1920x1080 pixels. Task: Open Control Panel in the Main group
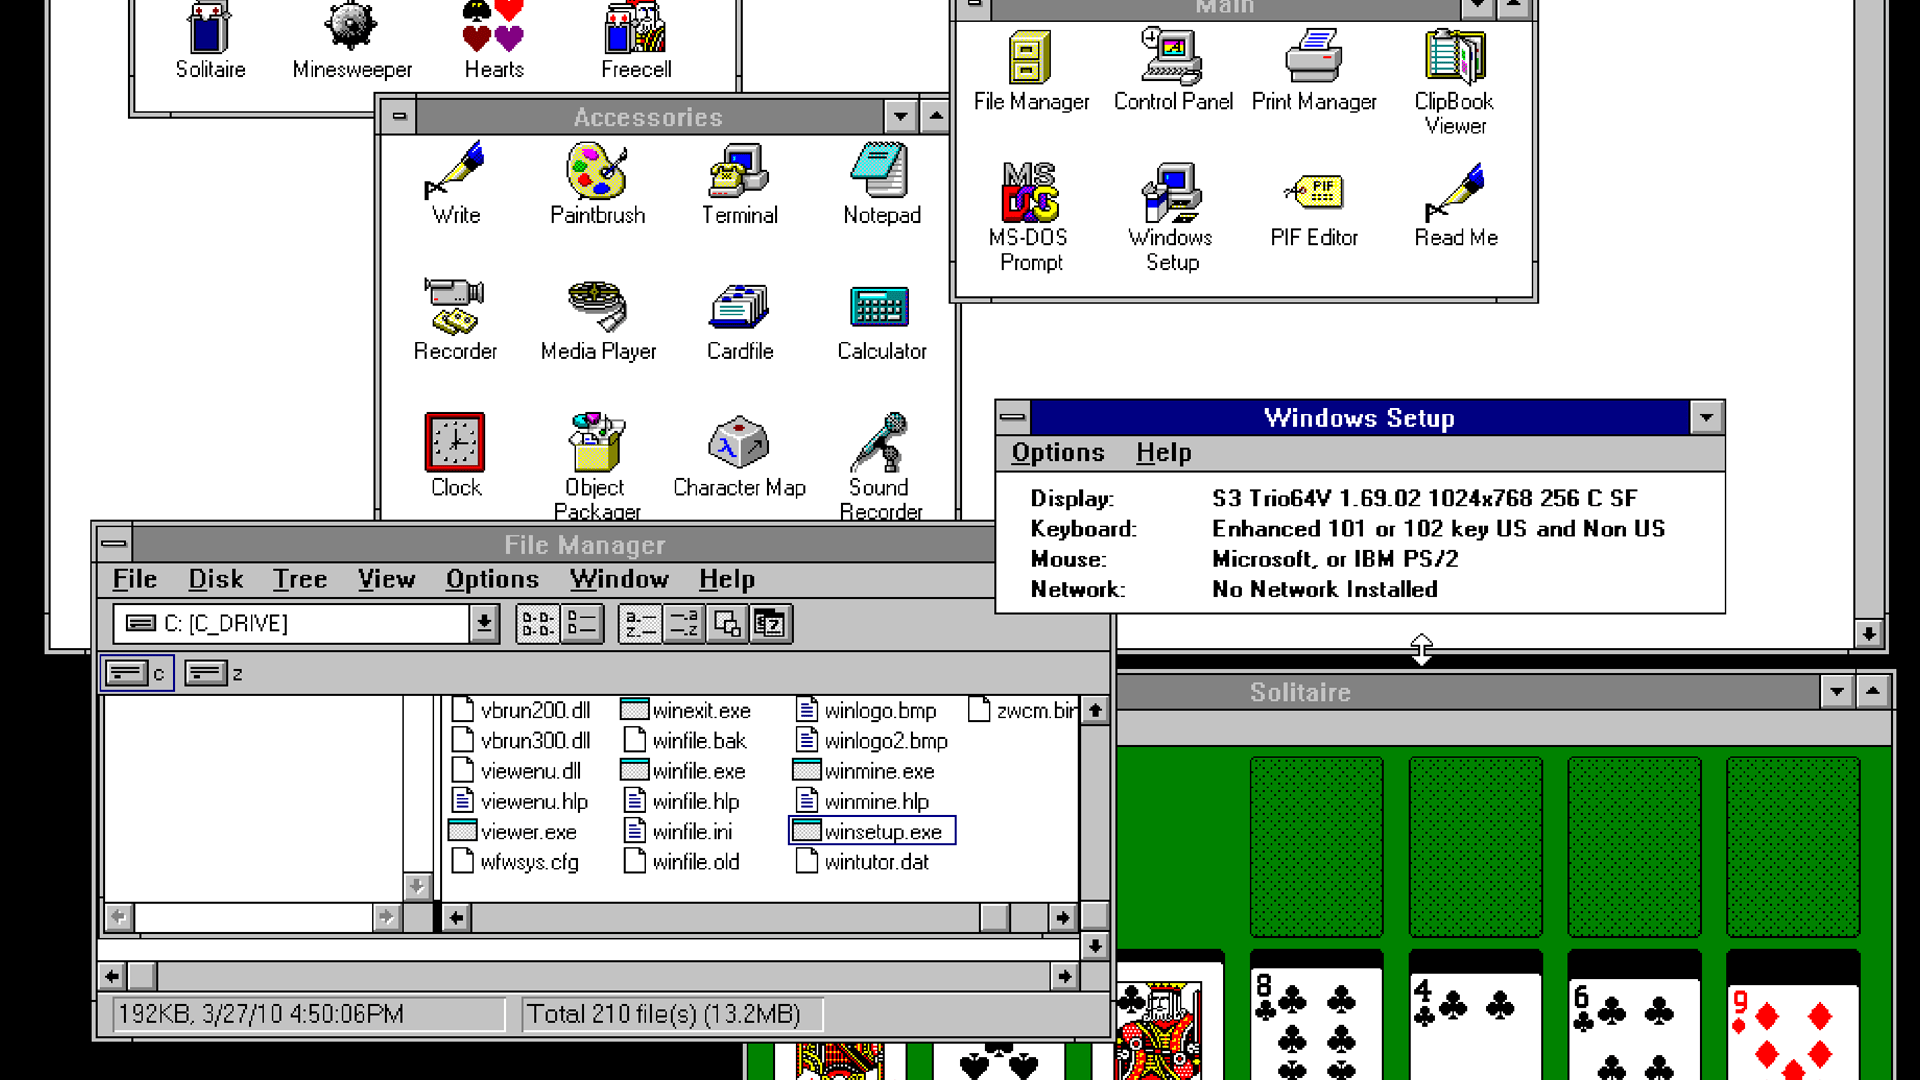[x=1171, y=57]
